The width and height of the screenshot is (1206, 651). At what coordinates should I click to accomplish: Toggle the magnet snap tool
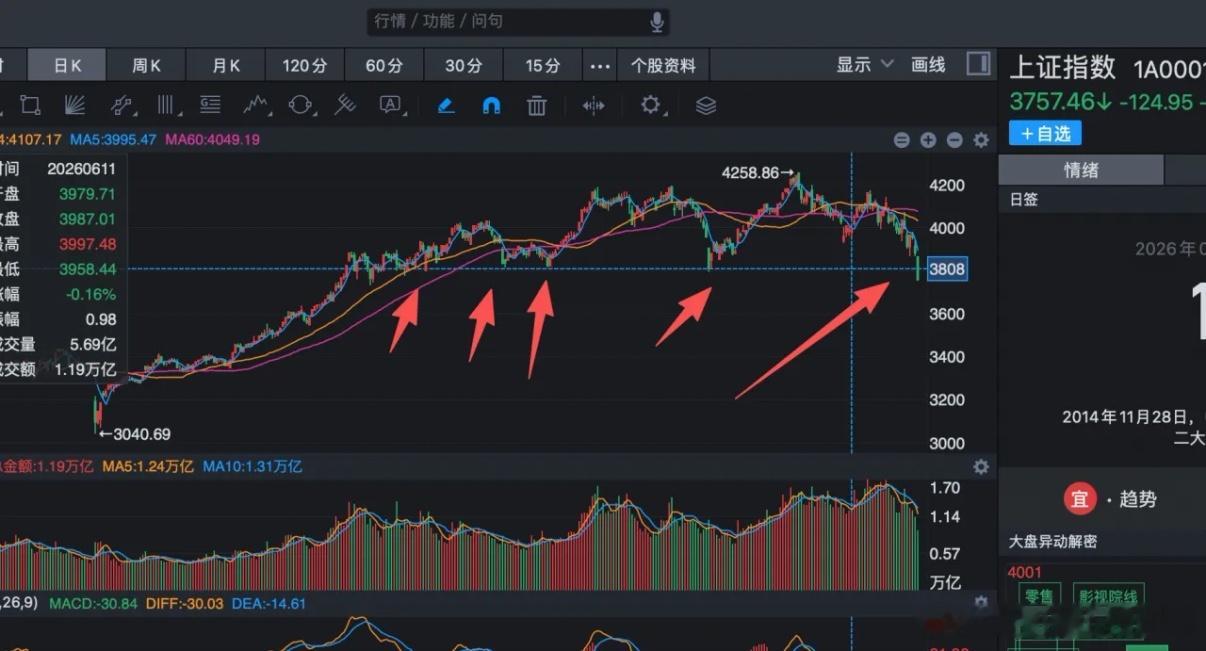(491, 105)
